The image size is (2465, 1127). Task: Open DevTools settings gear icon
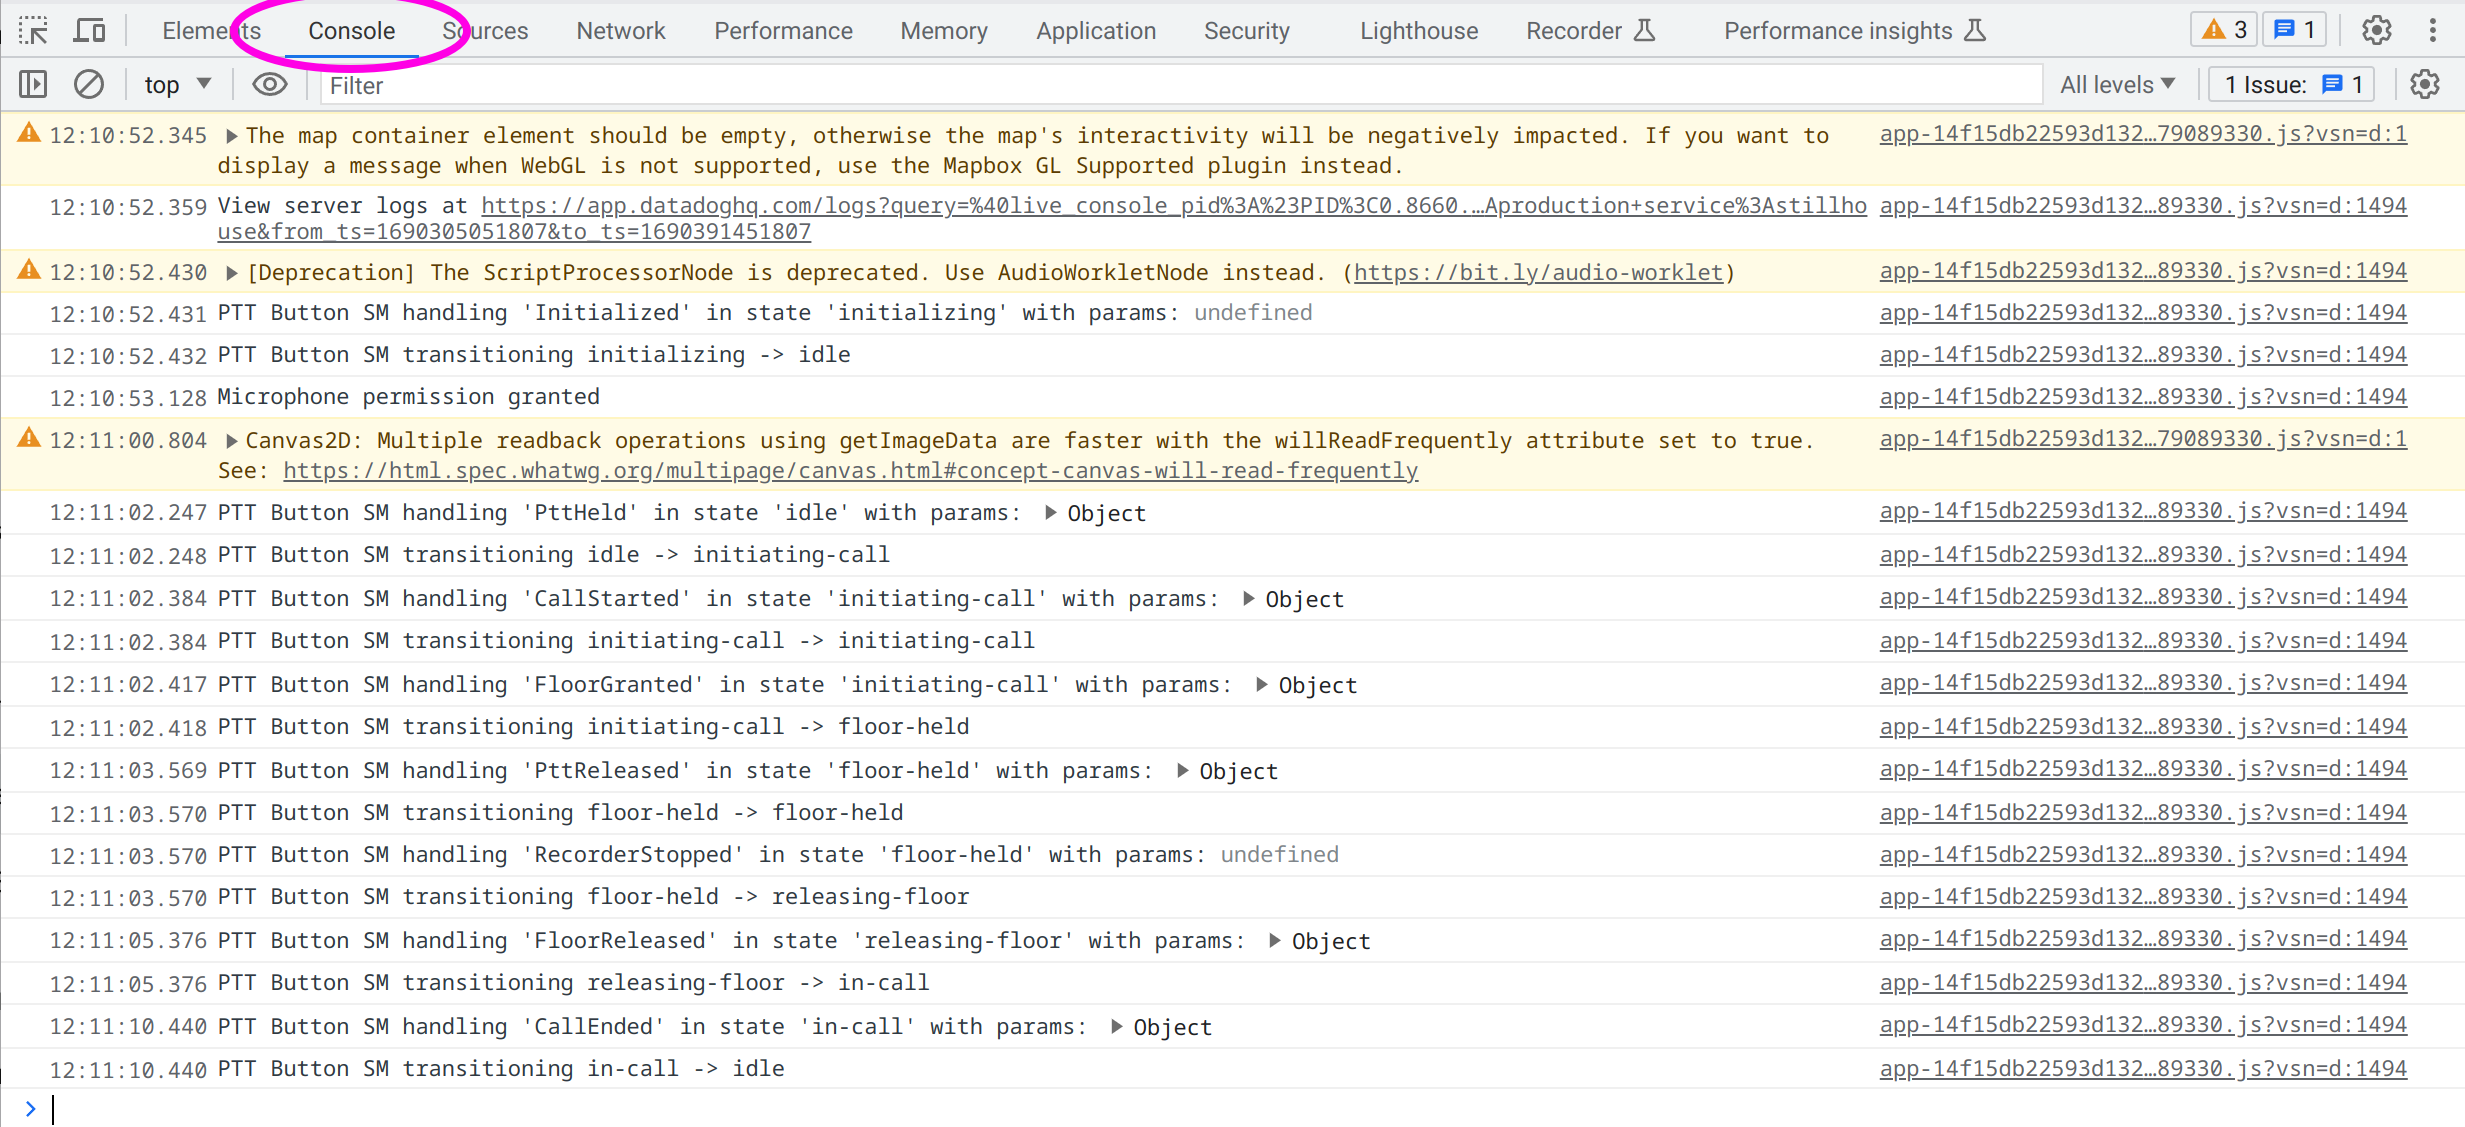pos(2376,31)
